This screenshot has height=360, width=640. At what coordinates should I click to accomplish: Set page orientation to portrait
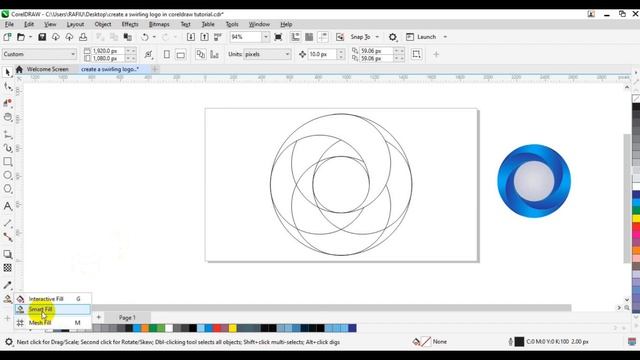pyautogui.click(x=167, y=54)
